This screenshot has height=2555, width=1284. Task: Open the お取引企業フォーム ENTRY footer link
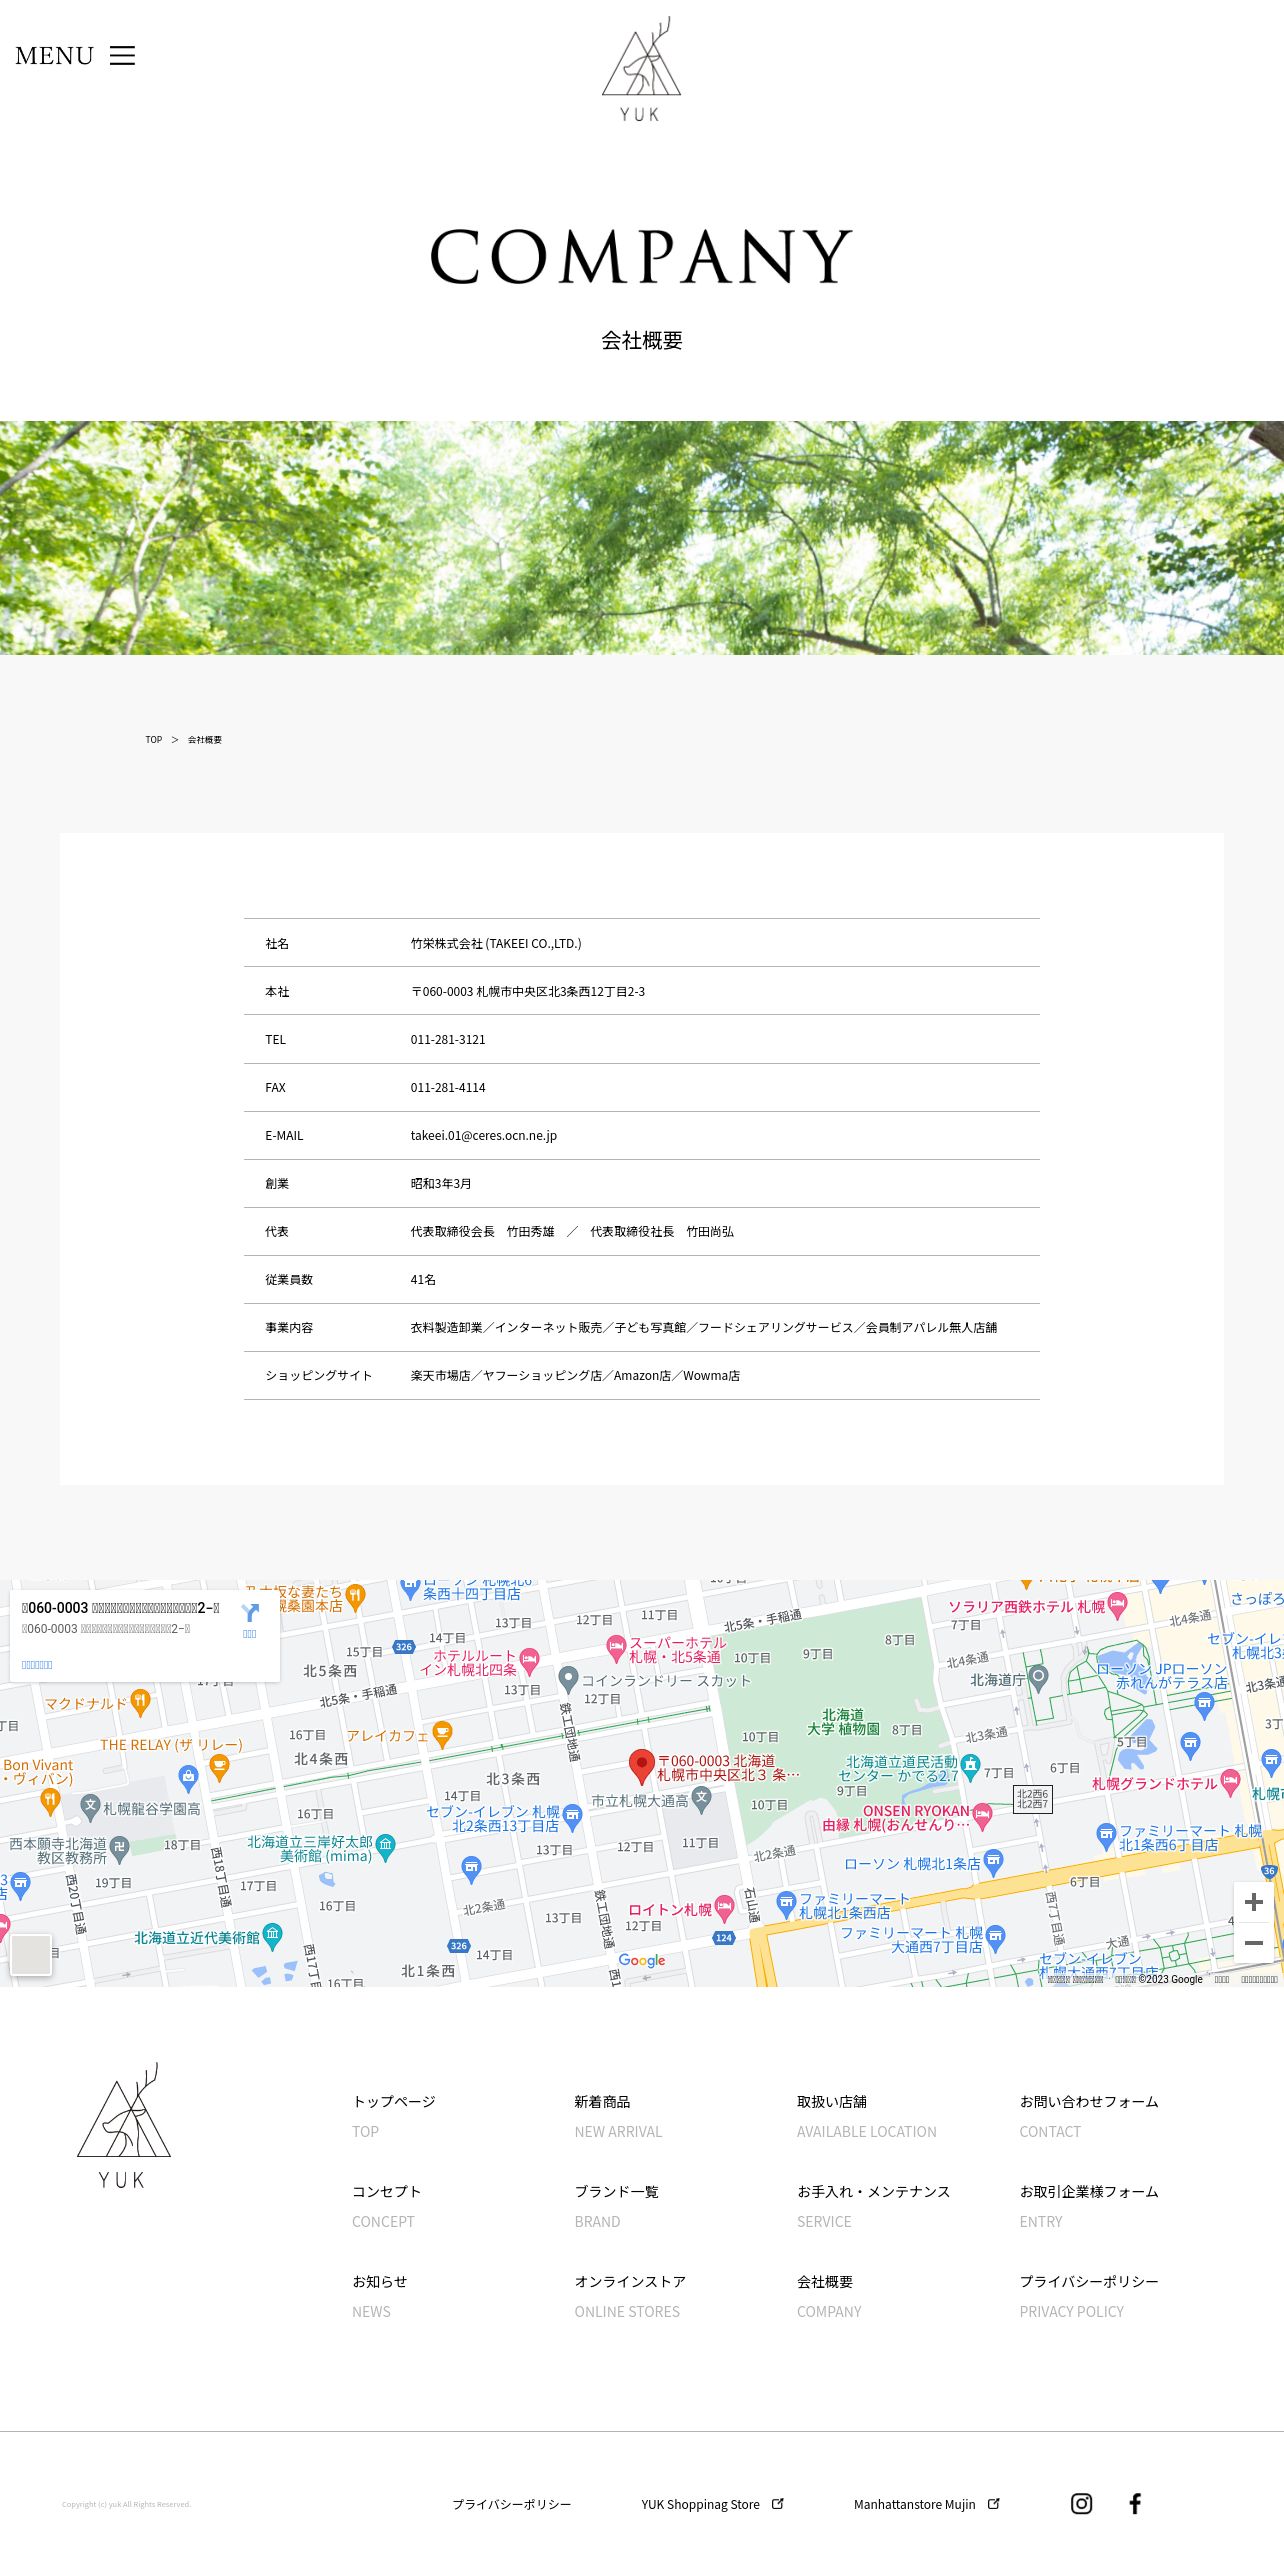pyautogui.click(x=1089, y=2206)
